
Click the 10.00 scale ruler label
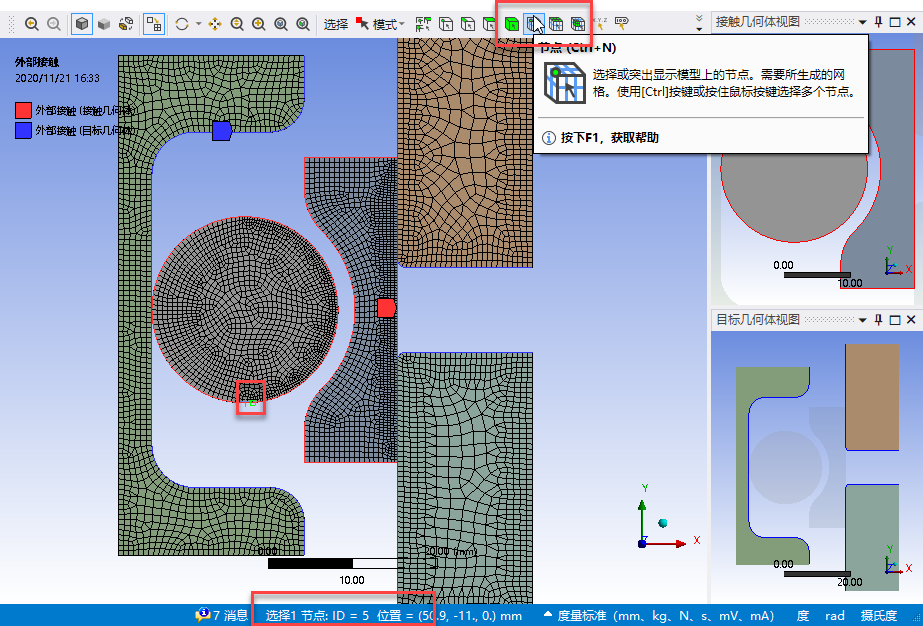(x=352, y=580)
